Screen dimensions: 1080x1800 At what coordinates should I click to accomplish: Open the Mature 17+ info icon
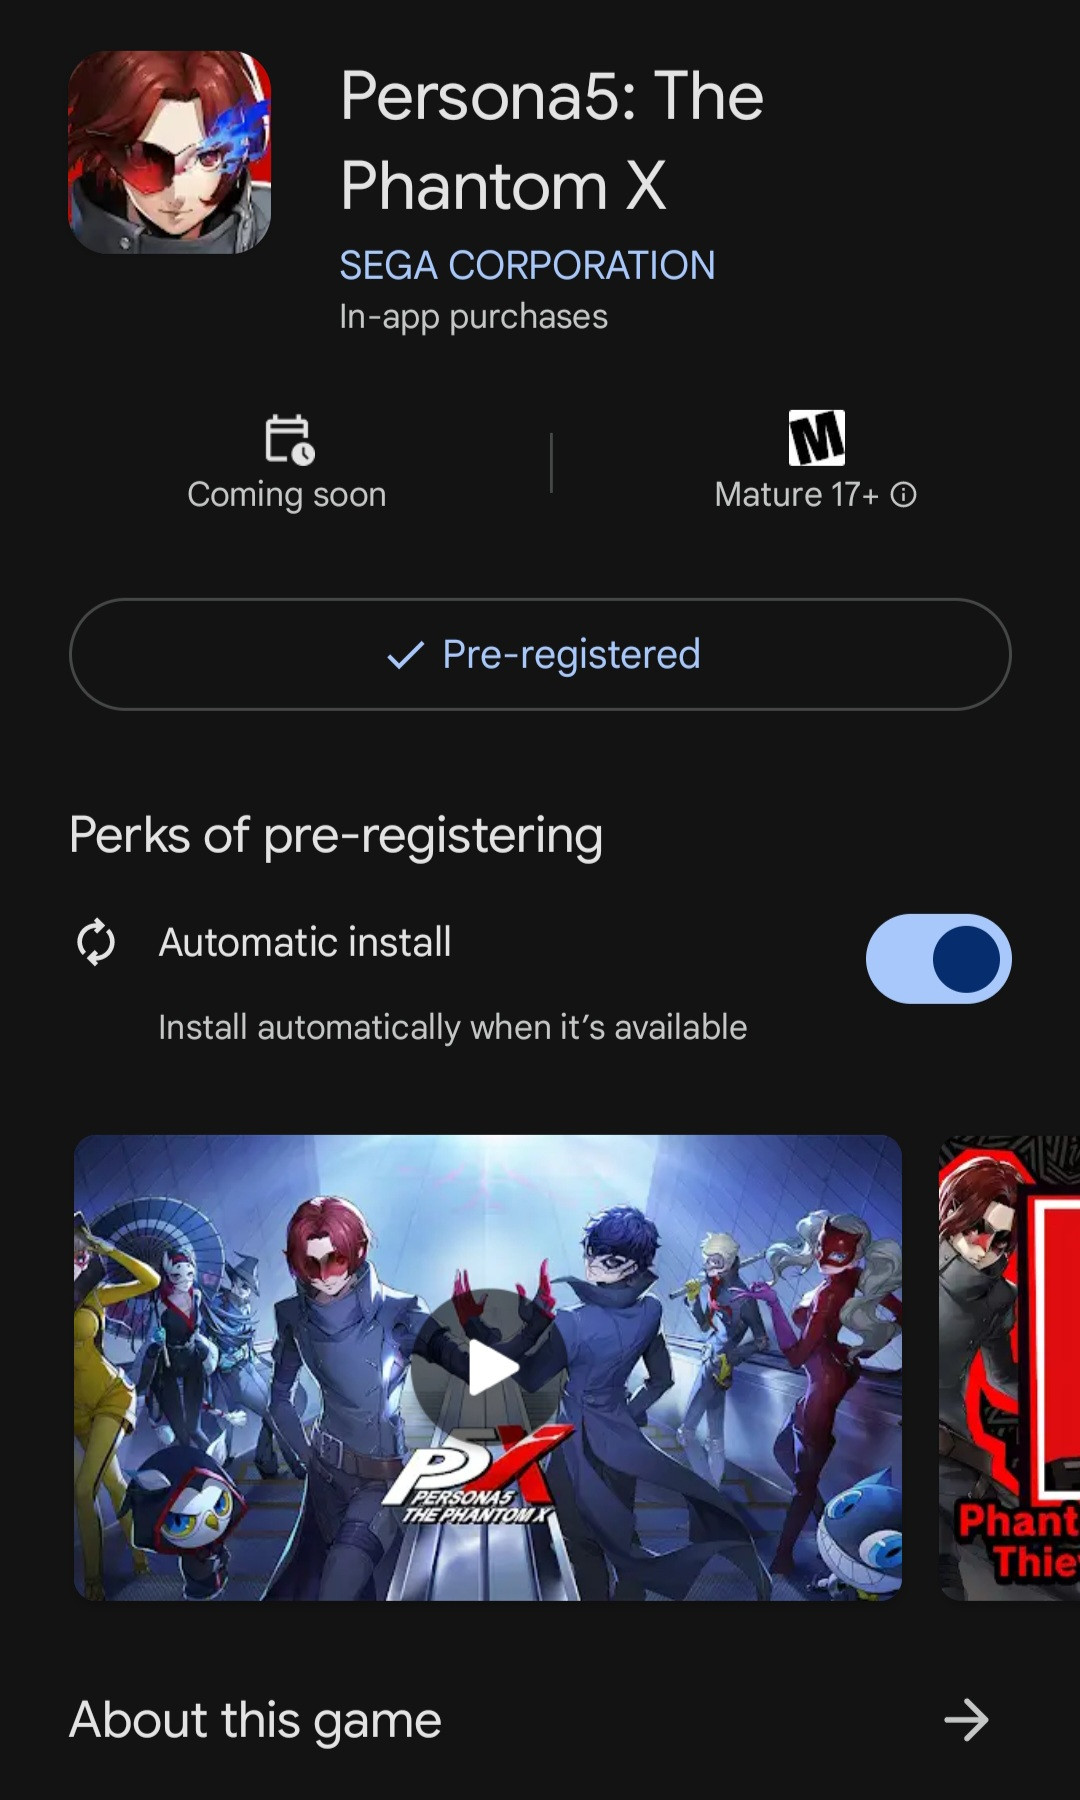coord(903,495)
